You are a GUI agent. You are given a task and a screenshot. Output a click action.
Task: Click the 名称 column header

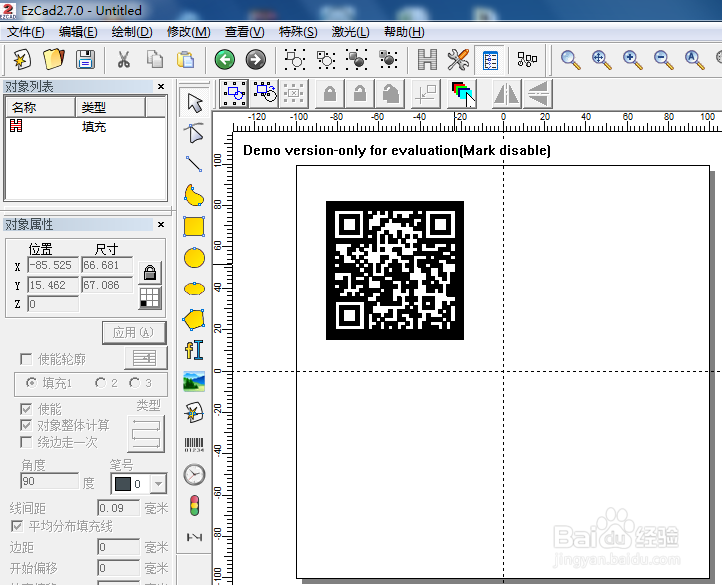(x=41, y=107)
